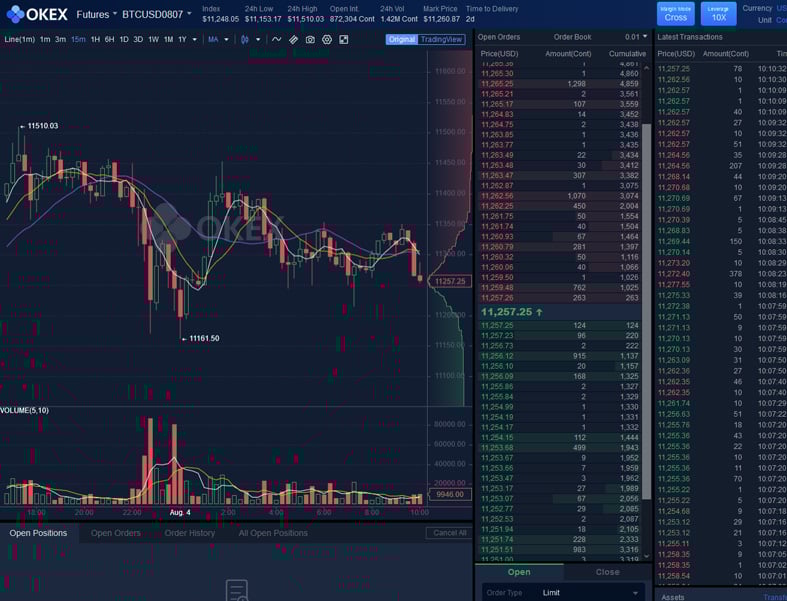This screenshot has height=601, width=787.
Task: Click ask price 11,262.56 row
Action: click(x=559, y=196)
